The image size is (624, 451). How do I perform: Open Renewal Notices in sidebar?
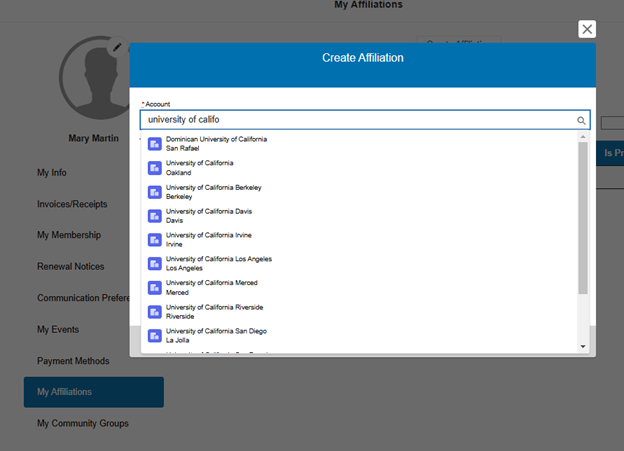click(70, 267)
